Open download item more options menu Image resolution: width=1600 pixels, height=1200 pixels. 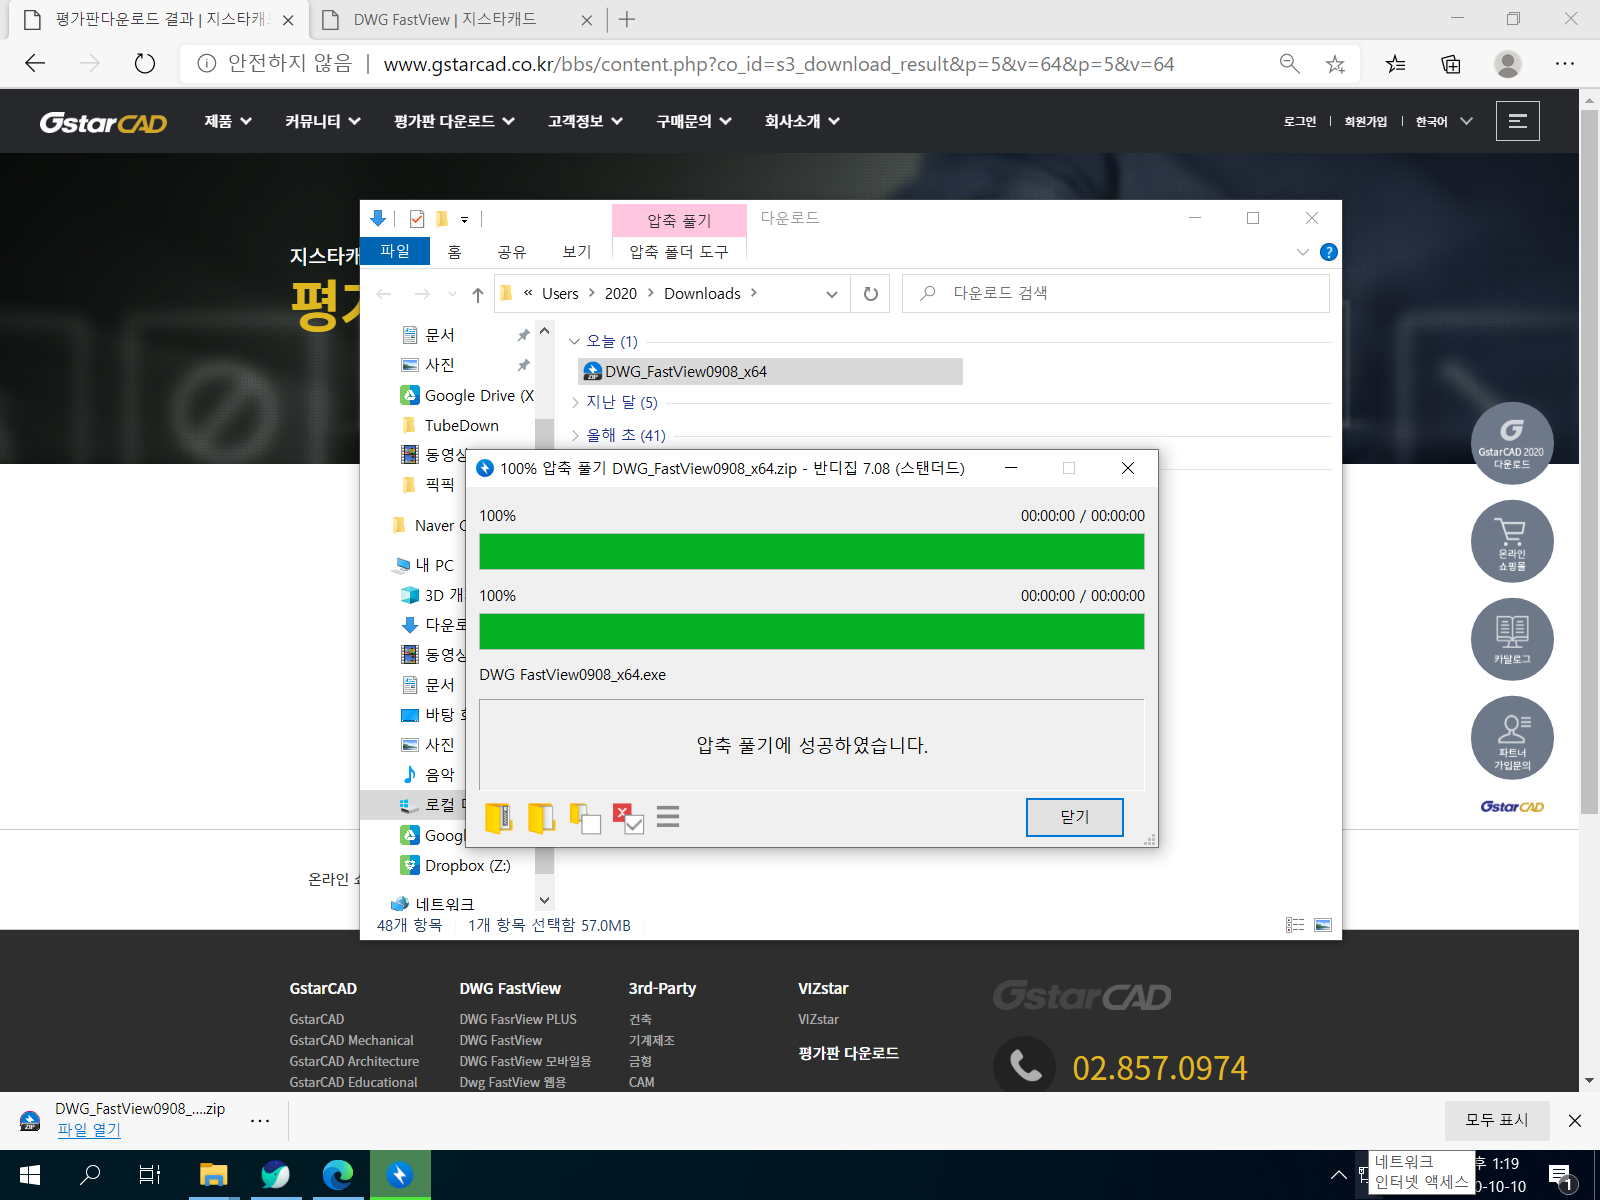click(260, 1121)
